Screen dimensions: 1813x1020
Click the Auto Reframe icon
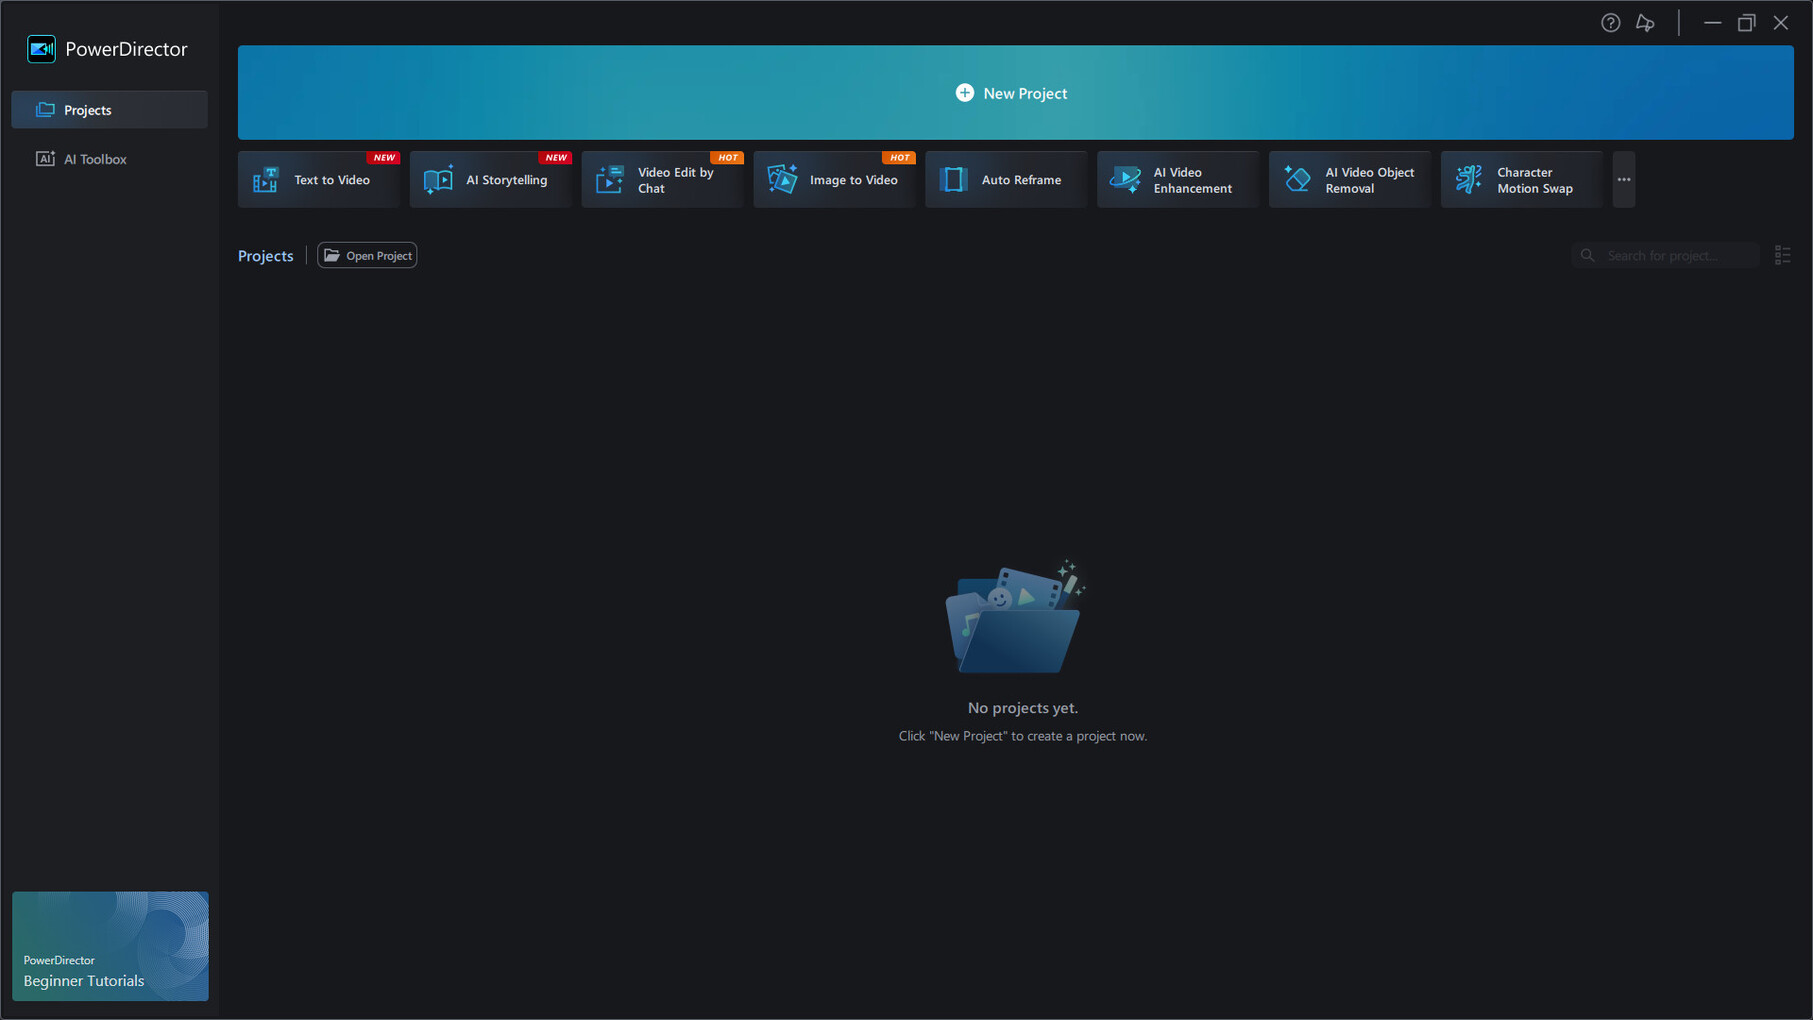954,180
